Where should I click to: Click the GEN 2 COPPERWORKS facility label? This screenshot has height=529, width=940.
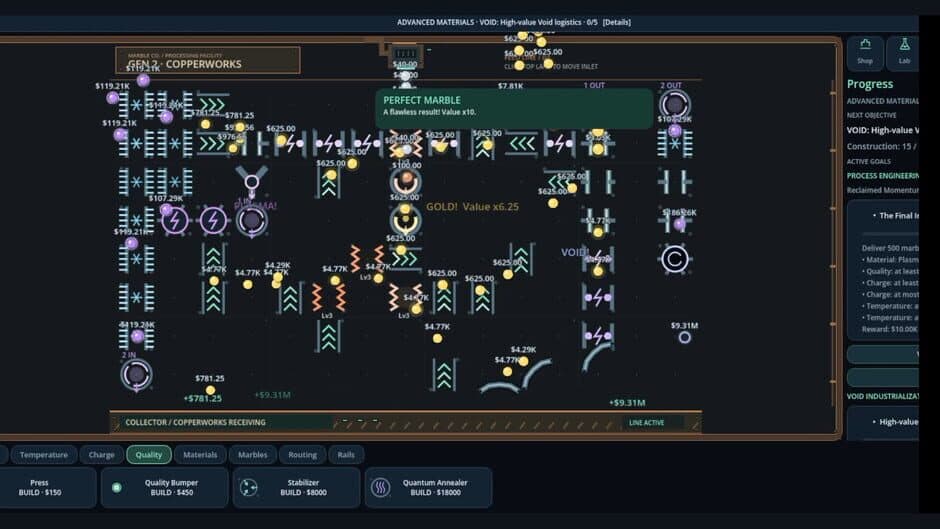(x=207, y=60)
